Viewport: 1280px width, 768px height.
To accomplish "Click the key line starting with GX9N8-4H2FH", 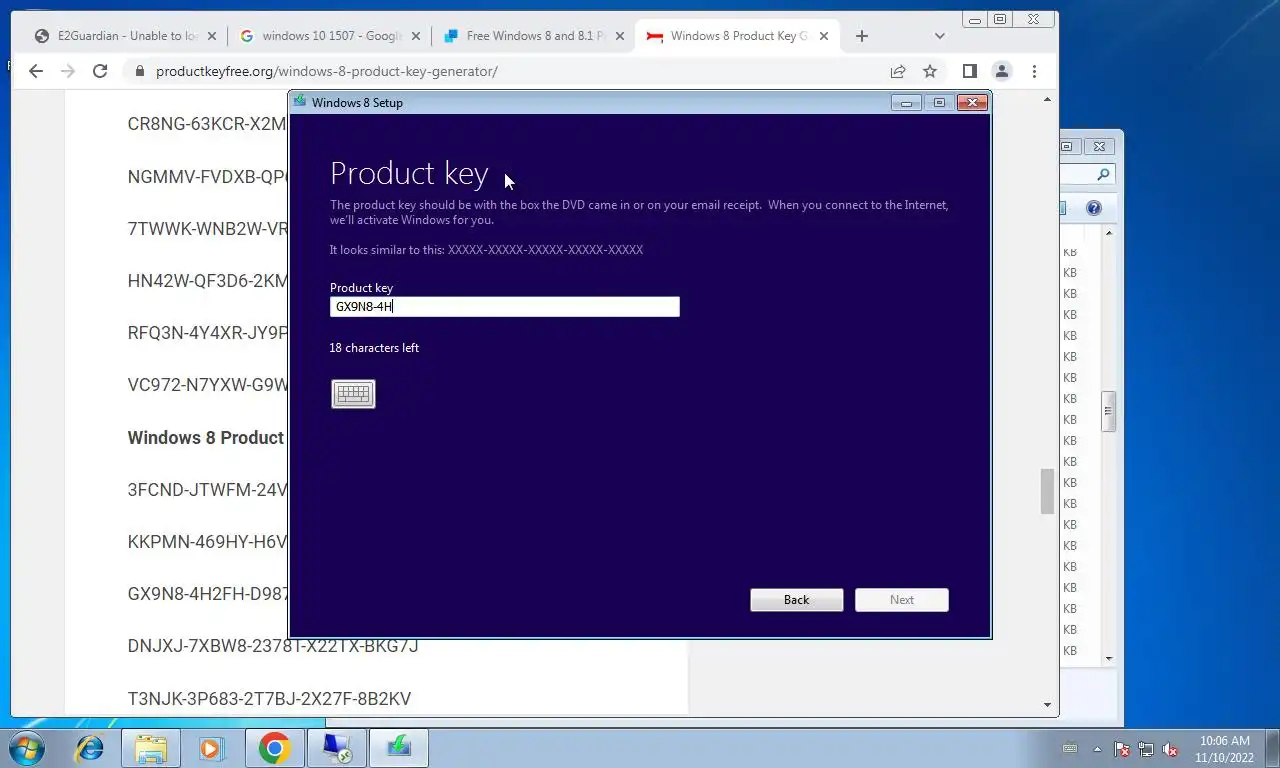I will click(207, 594).
